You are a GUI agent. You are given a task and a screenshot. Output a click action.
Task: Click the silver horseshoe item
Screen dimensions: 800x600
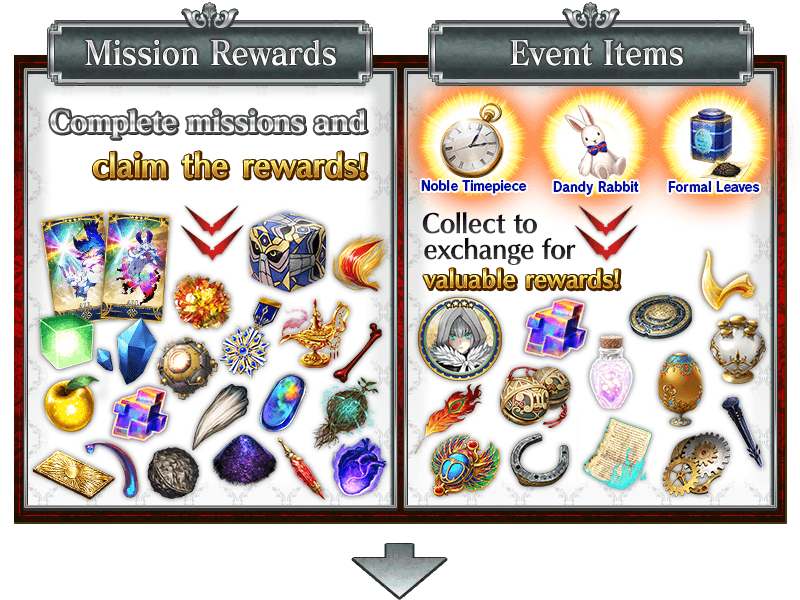point(540,460)
